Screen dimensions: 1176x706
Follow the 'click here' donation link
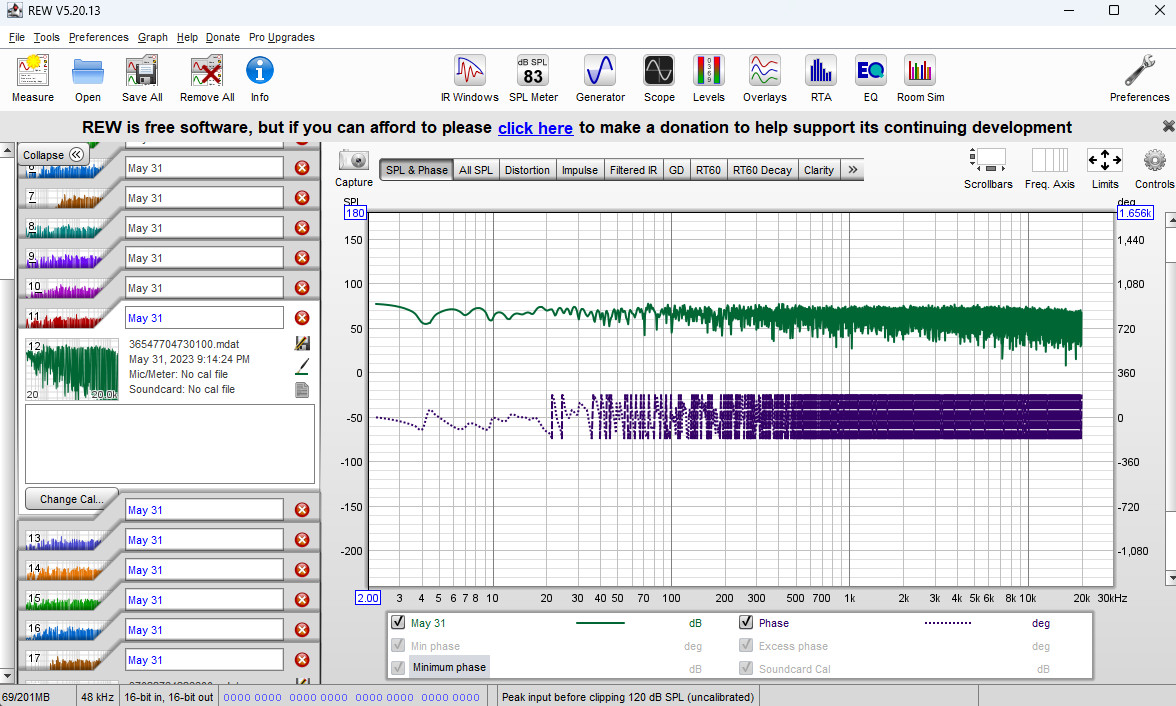pyautogui.click(x=535, y=128)
